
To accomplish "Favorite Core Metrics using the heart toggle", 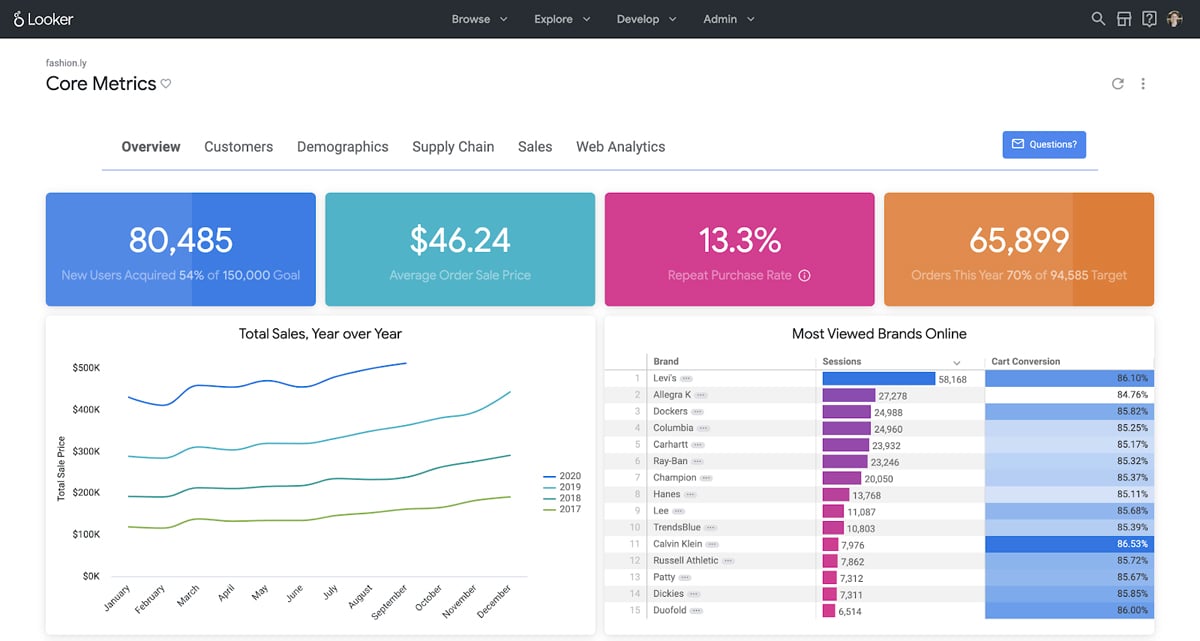I will click(166, 83).
